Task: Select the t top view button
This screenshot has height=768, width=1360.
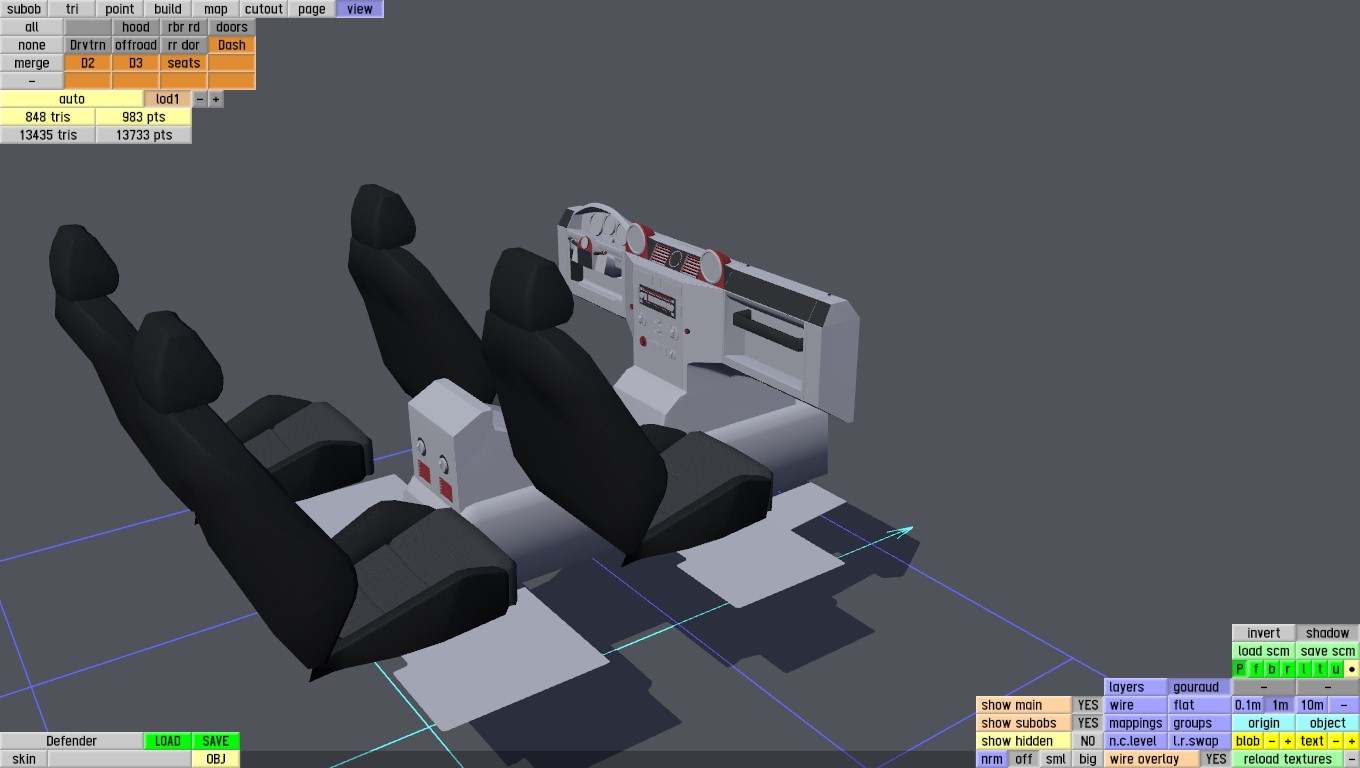Action: 1320,669
